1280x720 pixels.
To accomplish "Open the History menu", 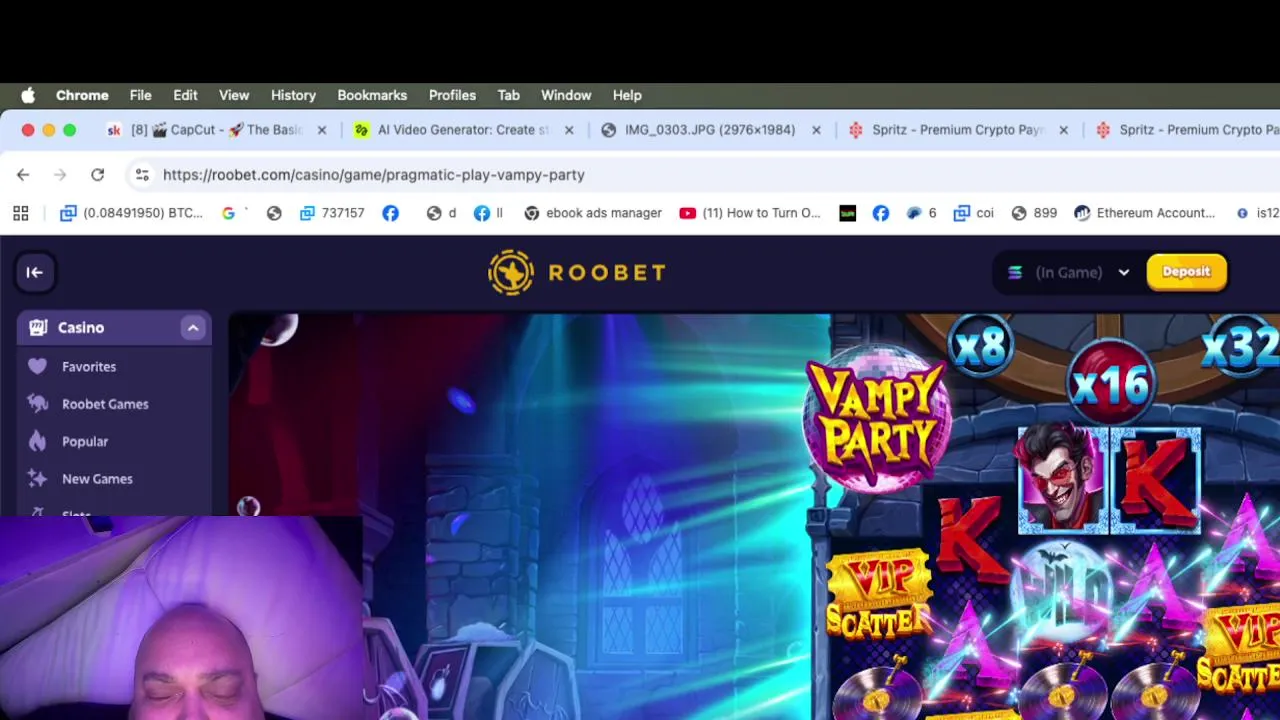I will pyautogui.click(x=293, y=95).
